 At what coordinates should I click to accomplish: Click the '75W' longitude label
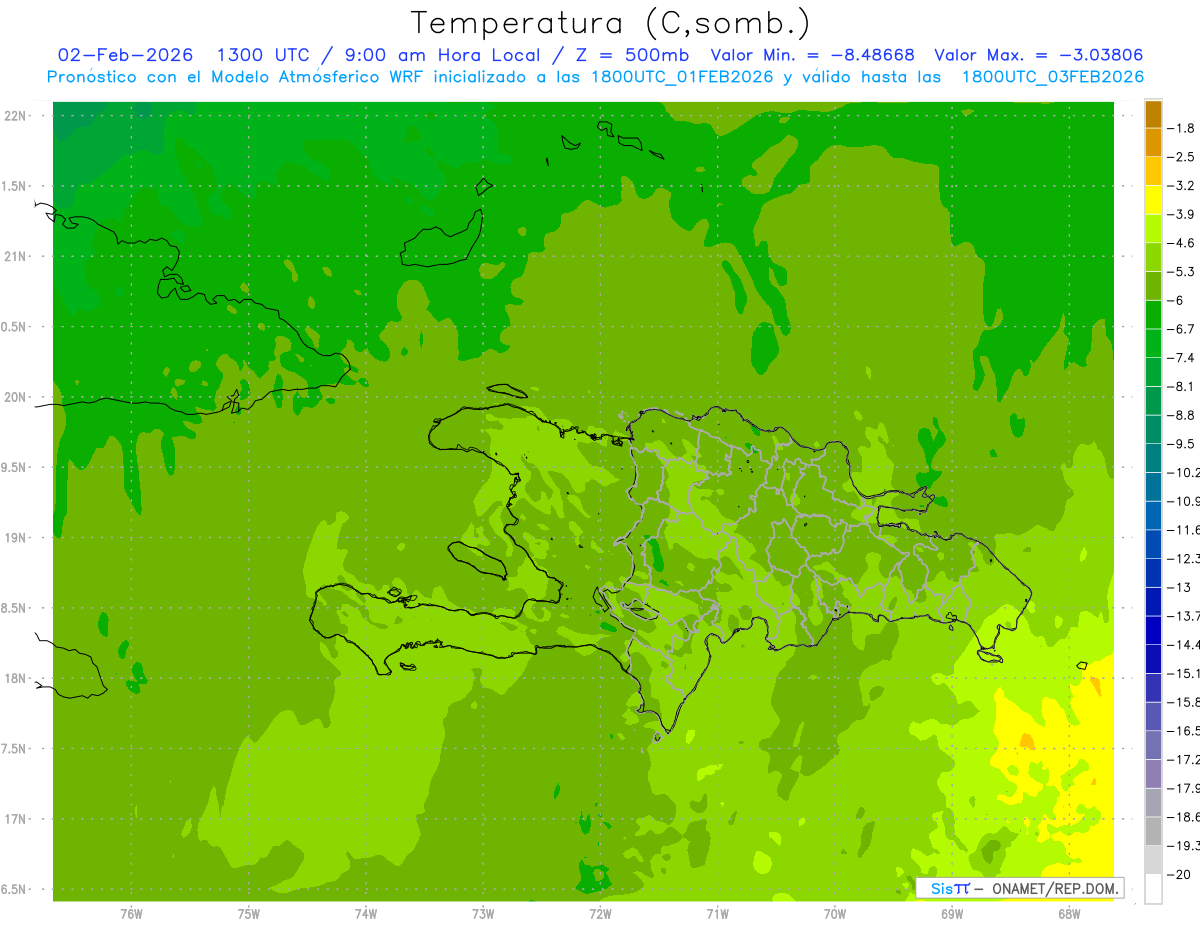click(249, 913)
